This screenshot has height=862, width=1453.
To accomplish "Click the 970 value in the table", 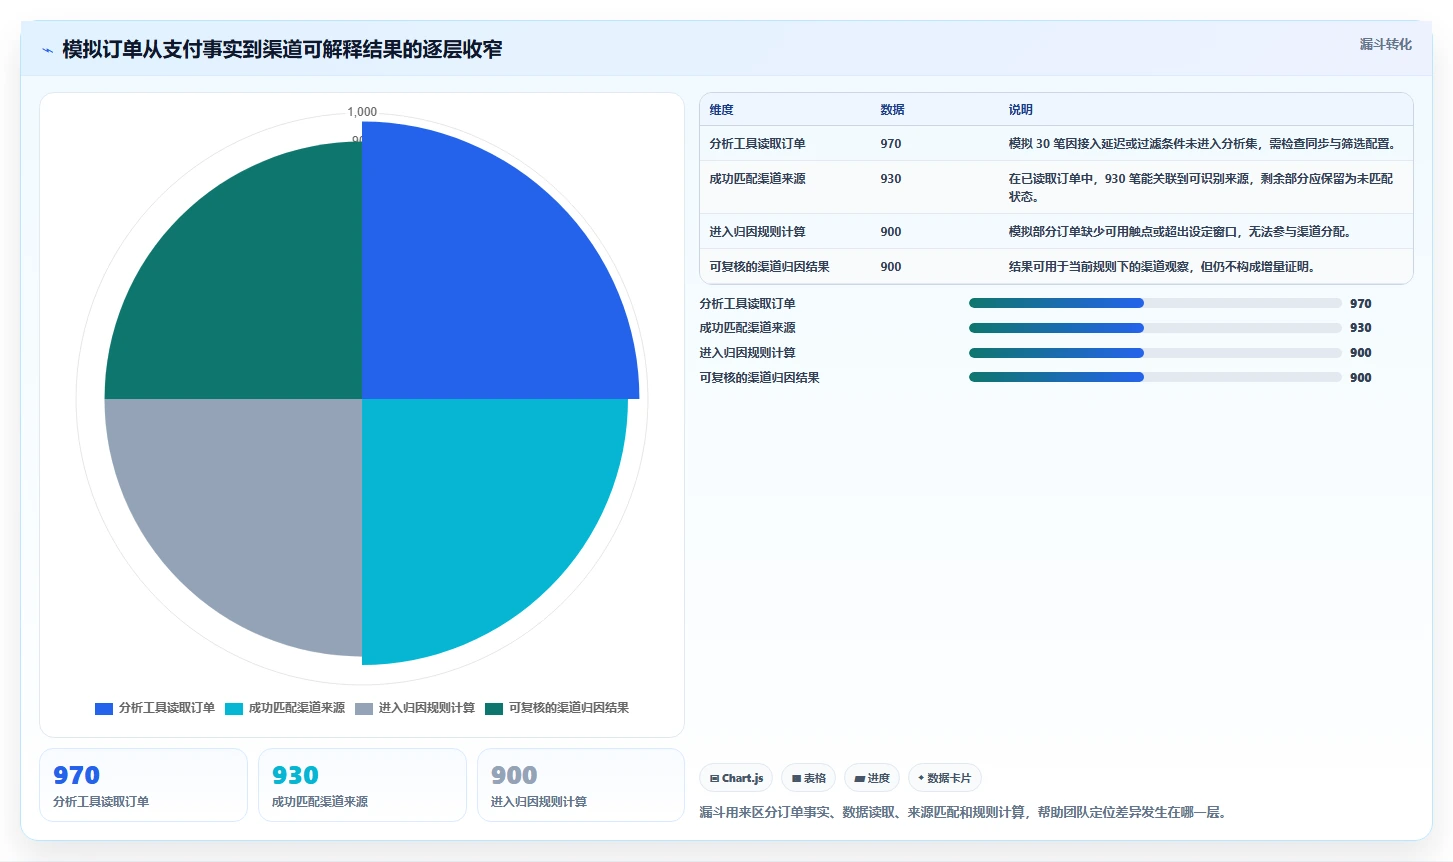I will (890, 144).
